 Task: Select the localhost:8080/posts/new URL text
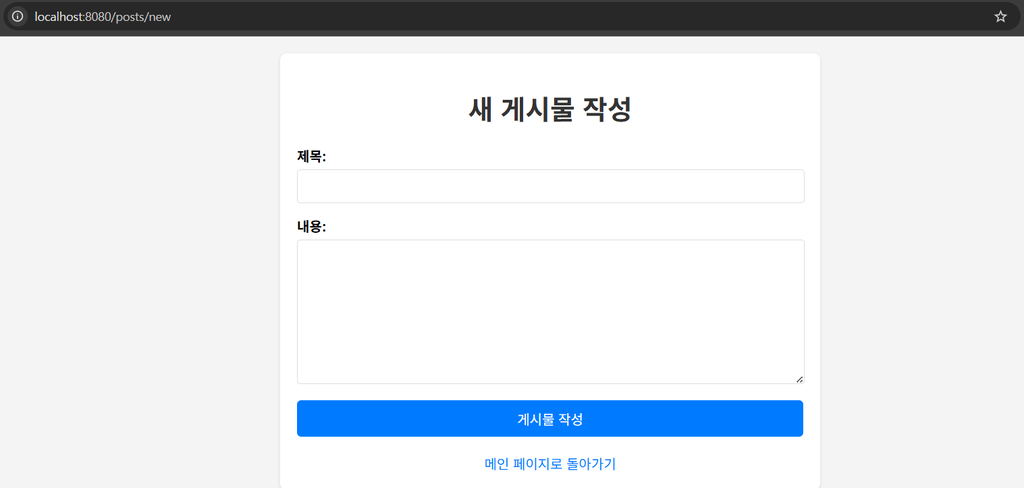click(x=103, y=17)
